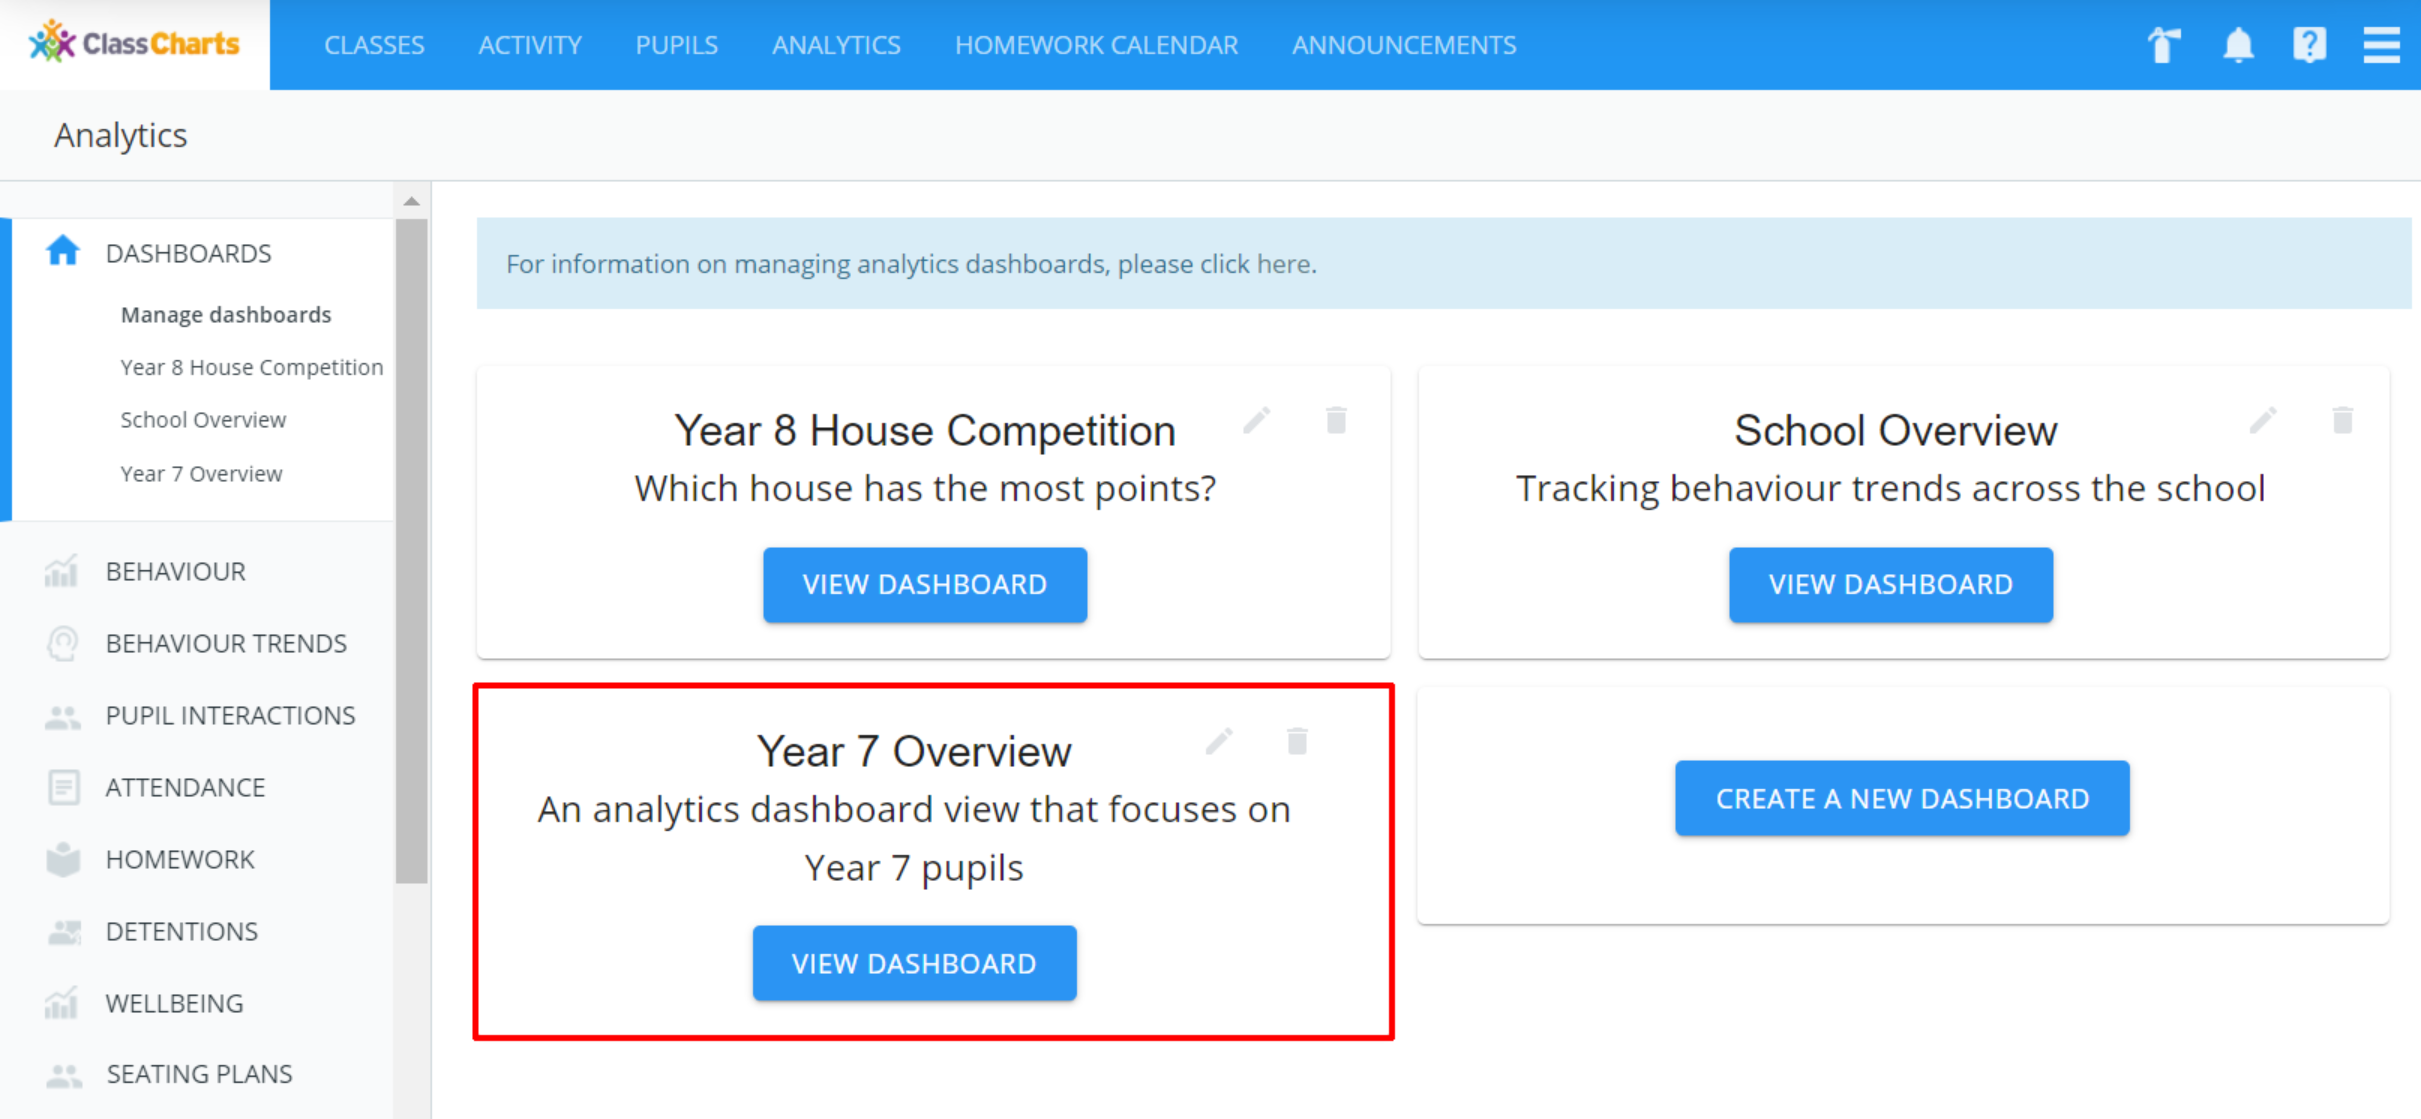
Task: Open the Homework sidebar section
Action: coord(180,859)
